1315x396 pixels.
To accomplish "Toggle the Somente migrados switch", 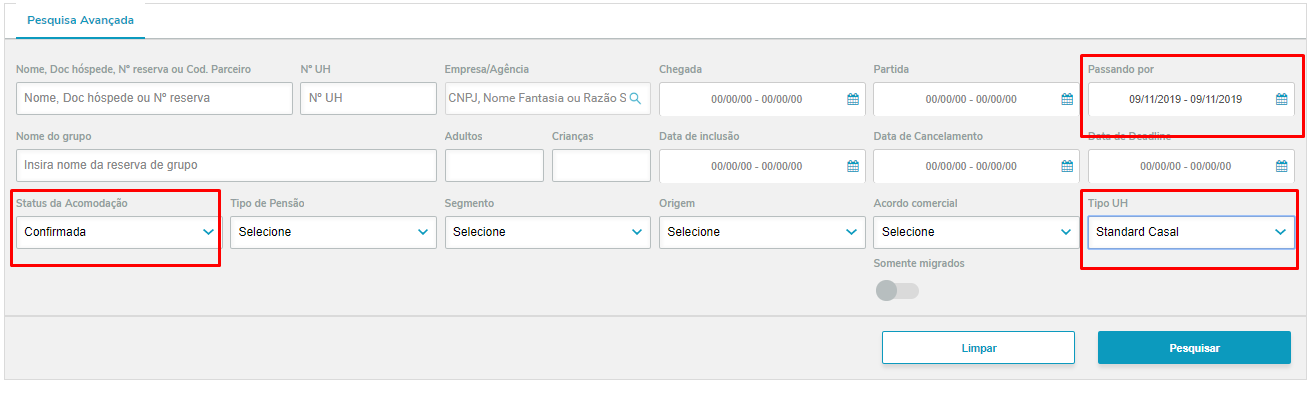I will (x=897, y=291).
